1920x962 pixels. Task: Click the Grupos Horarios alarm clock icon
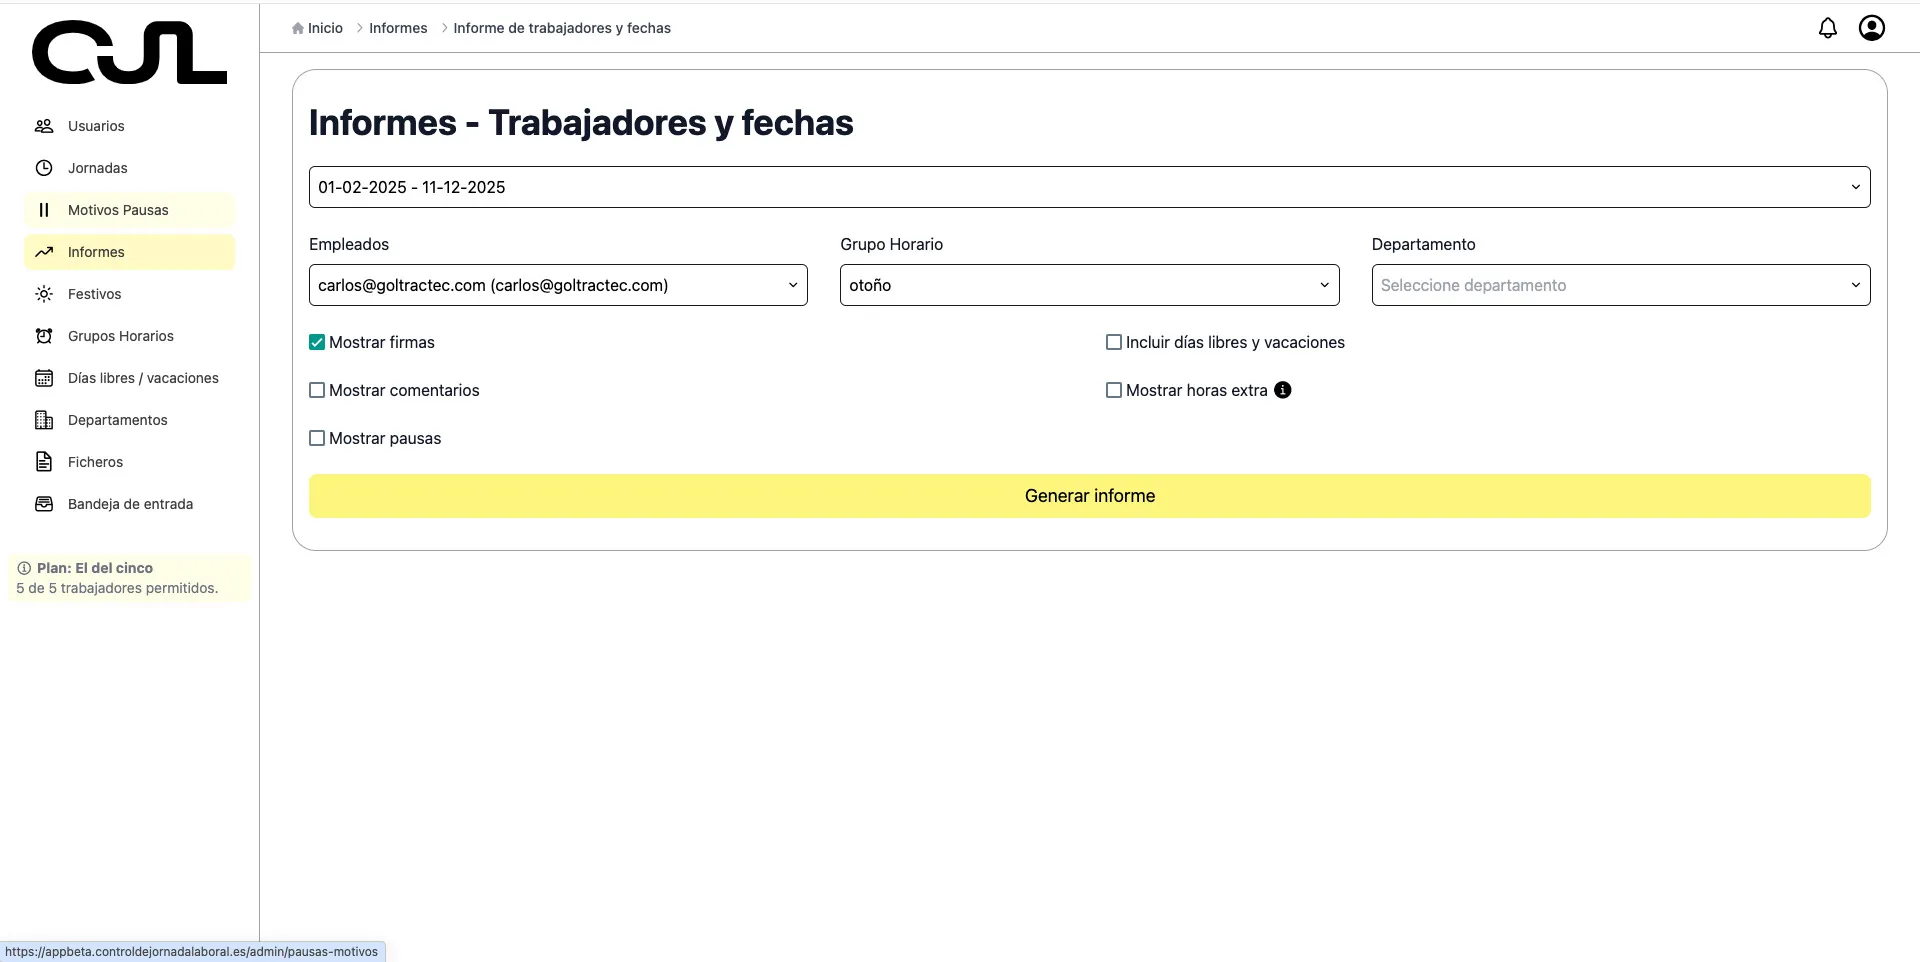coord(44,336)
